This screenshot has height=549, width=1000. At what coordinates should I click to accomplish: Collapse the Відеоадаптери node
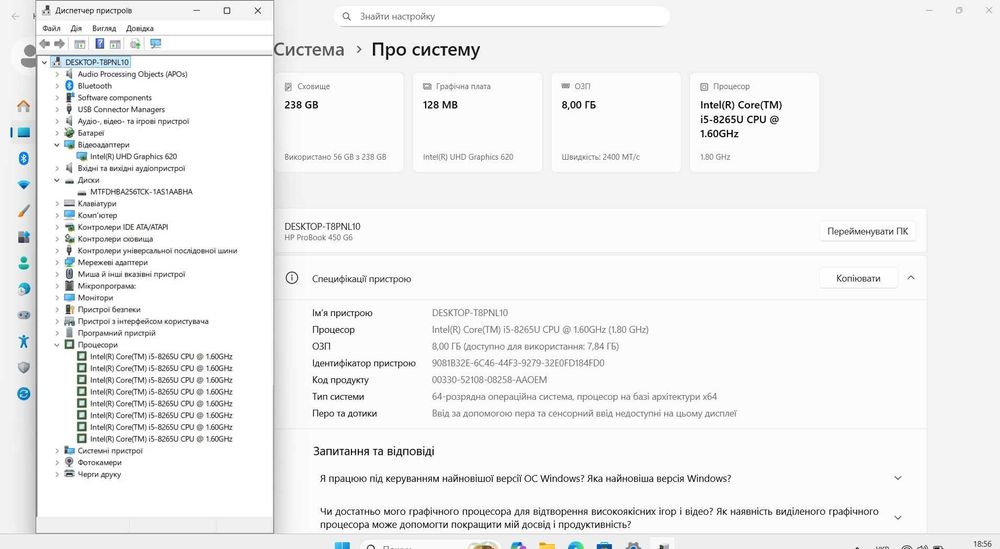57,145
